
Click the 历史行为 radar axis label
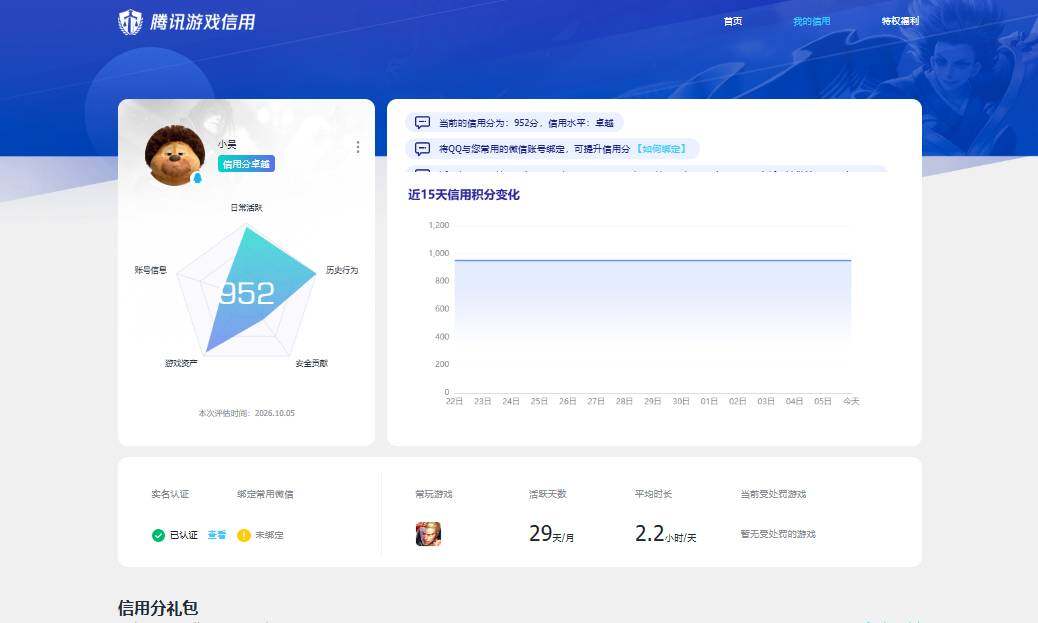(342, 270)
